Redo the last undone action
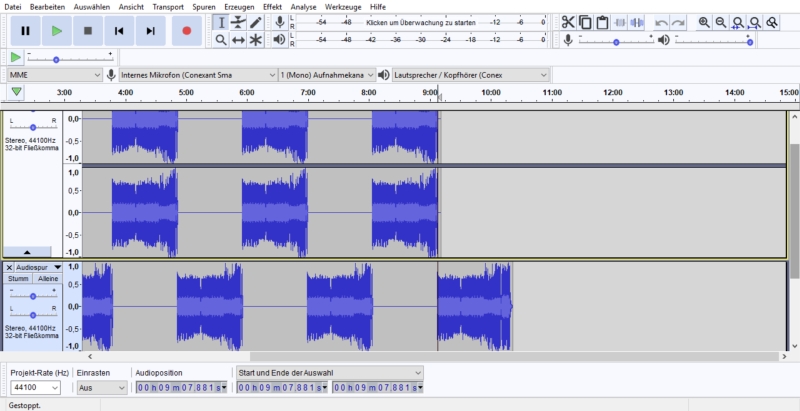The height and width of the screenshot is (411, 800). pyautogui.click(x=678, y=22)
